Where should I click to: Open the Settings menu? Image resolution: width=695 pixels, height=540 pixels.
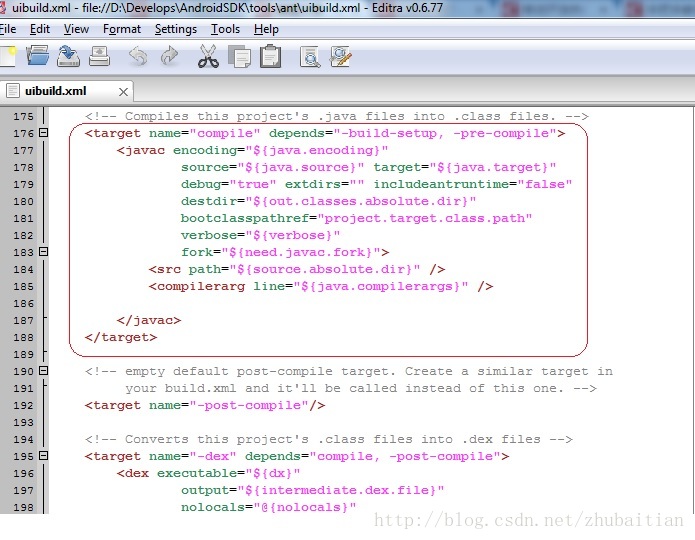tap(175, 29)
